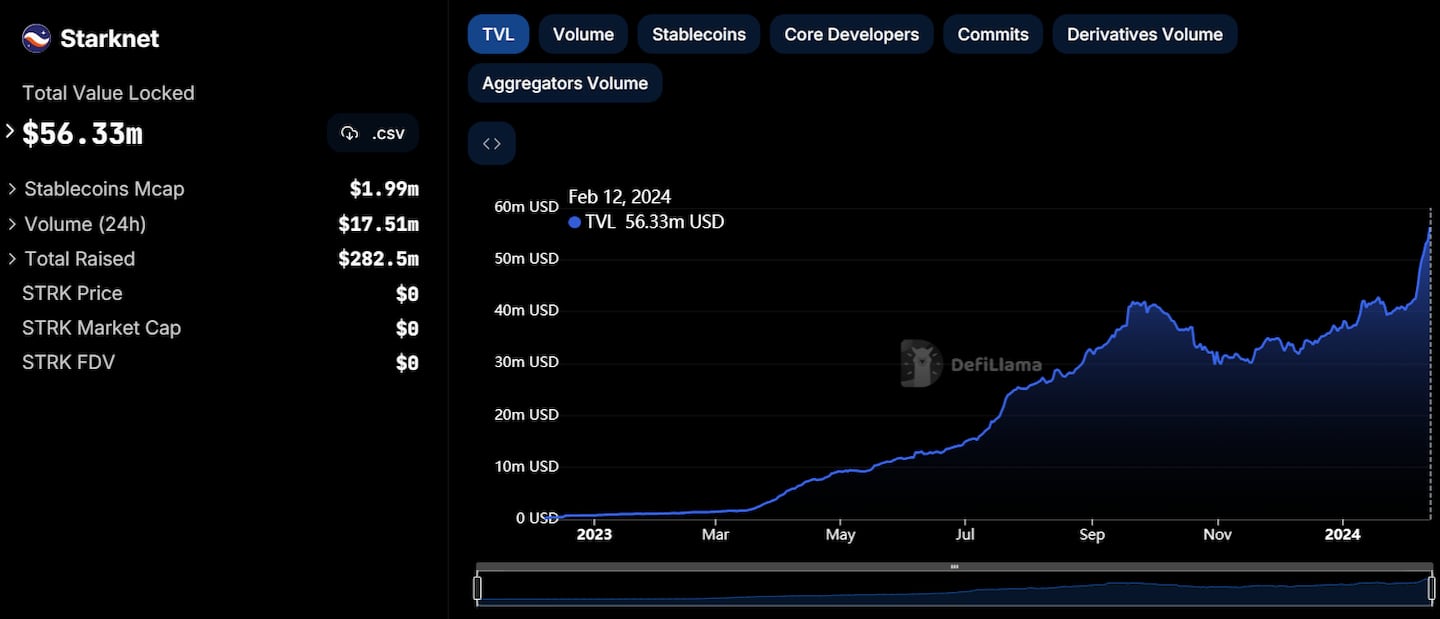Screen dimensions: 1440x619
Task: Click the 10m USD axis label
Action: [527, 466]
